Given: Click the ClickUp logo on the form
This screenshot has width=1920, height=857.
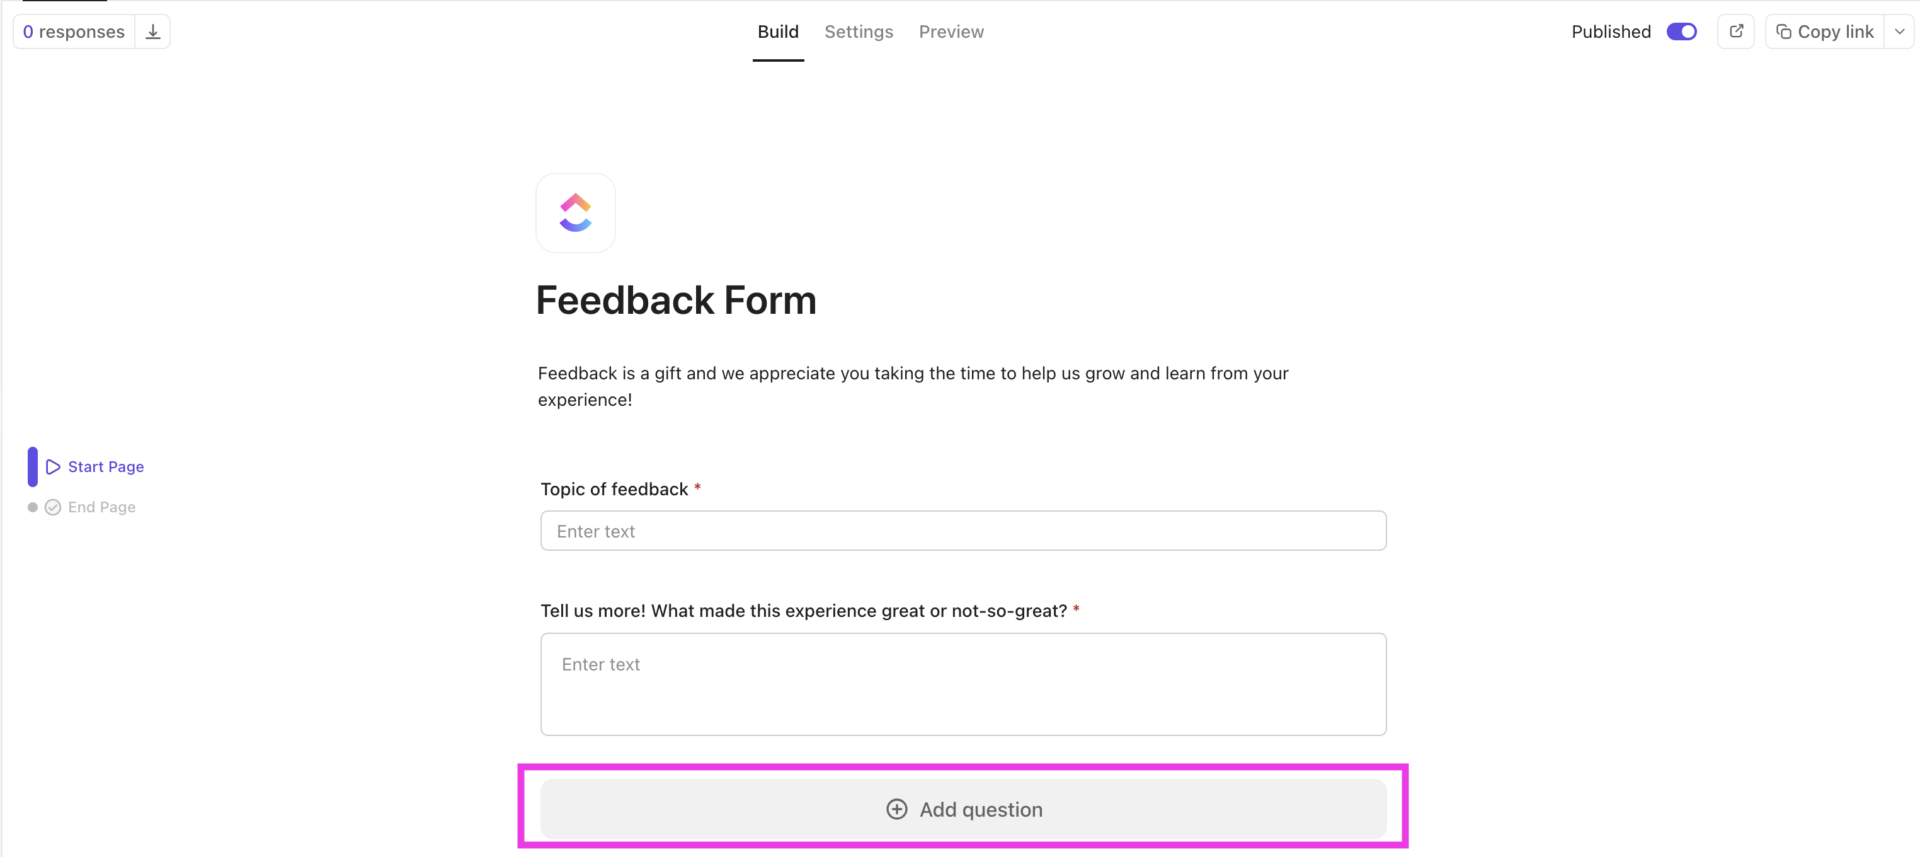Looking at the screenshot, I should click(576, 212).
